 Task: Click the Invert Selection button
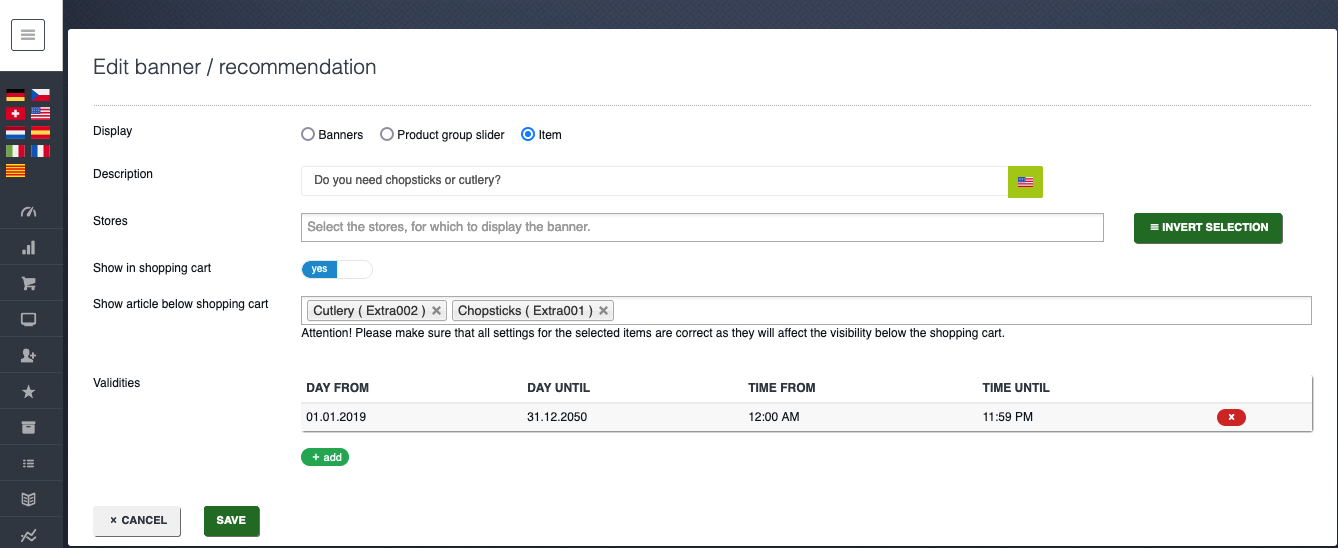pos(1208,228)
